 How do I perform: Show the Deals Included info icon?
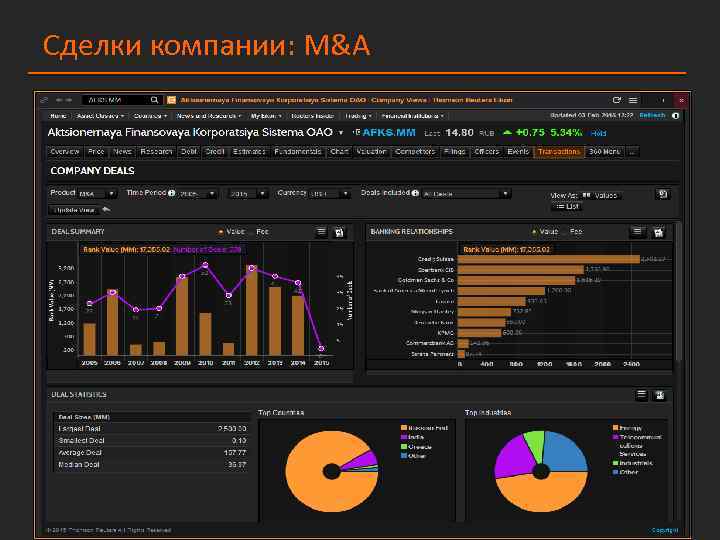click(x=415, y=193)
